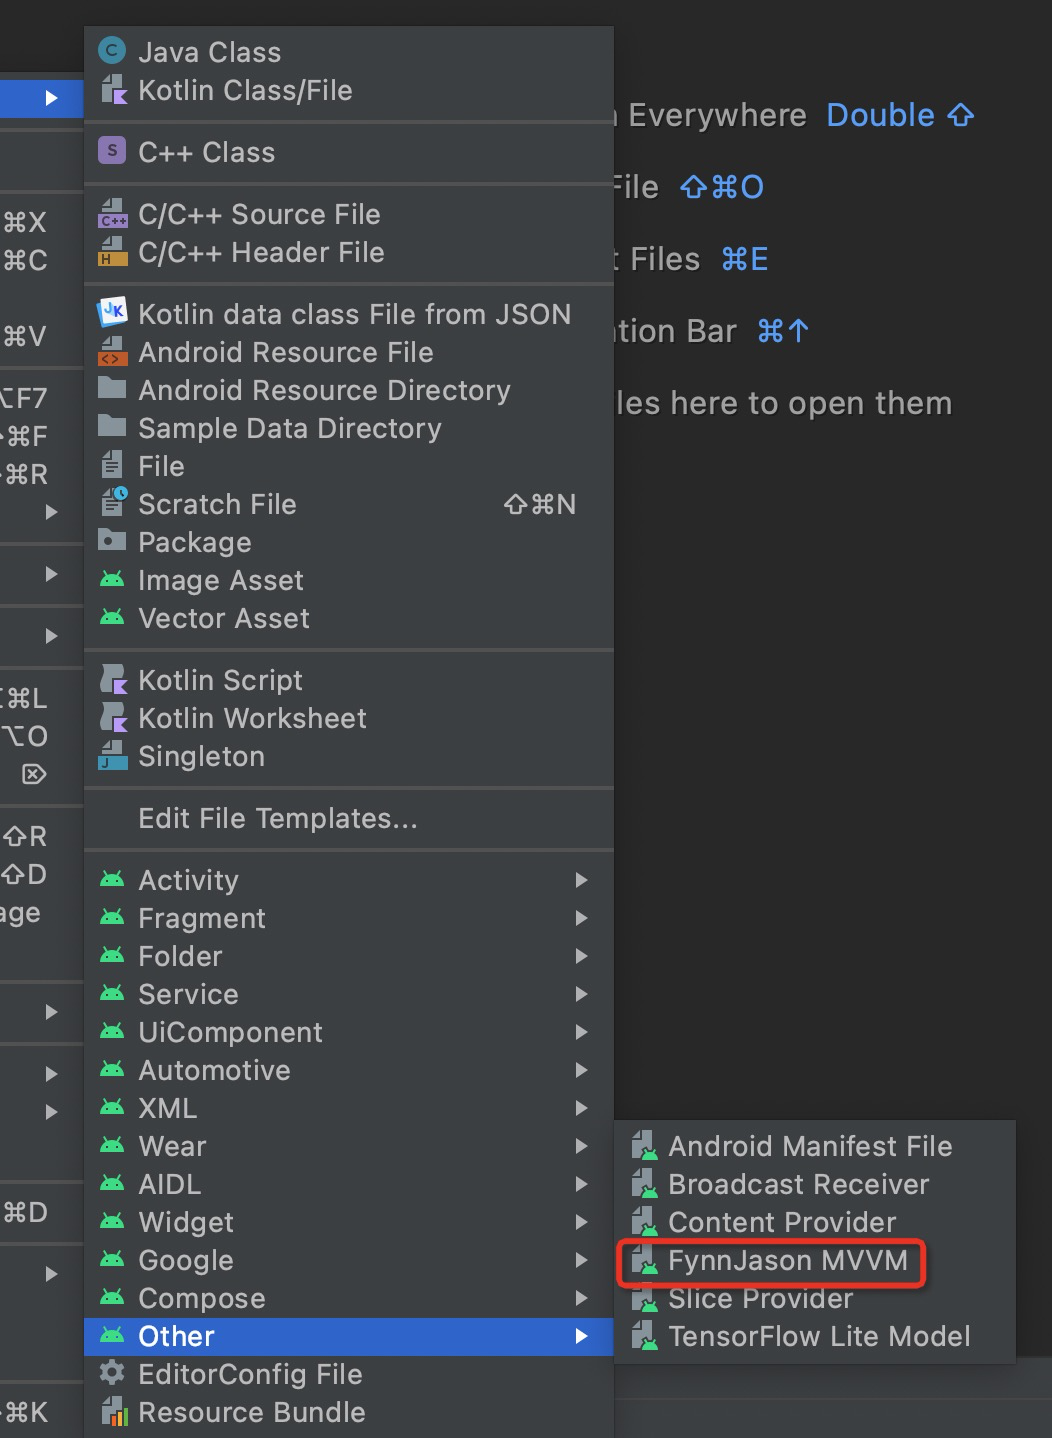Click the C++ Class icon

(113, 152)
